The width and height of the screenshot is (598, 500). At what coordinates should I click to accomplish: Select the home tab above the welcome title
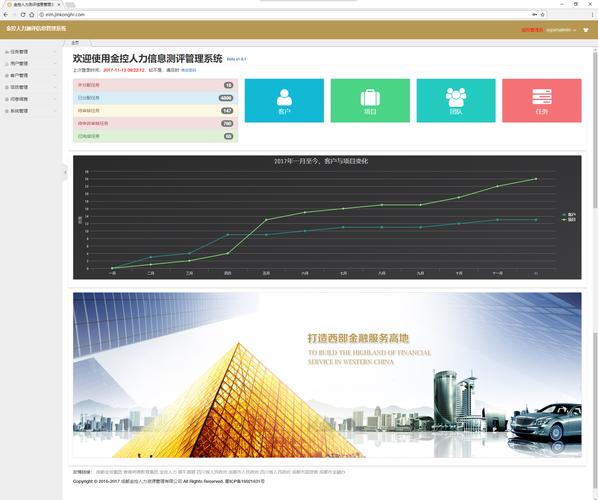pyautogui.click(x=77, y=43)
